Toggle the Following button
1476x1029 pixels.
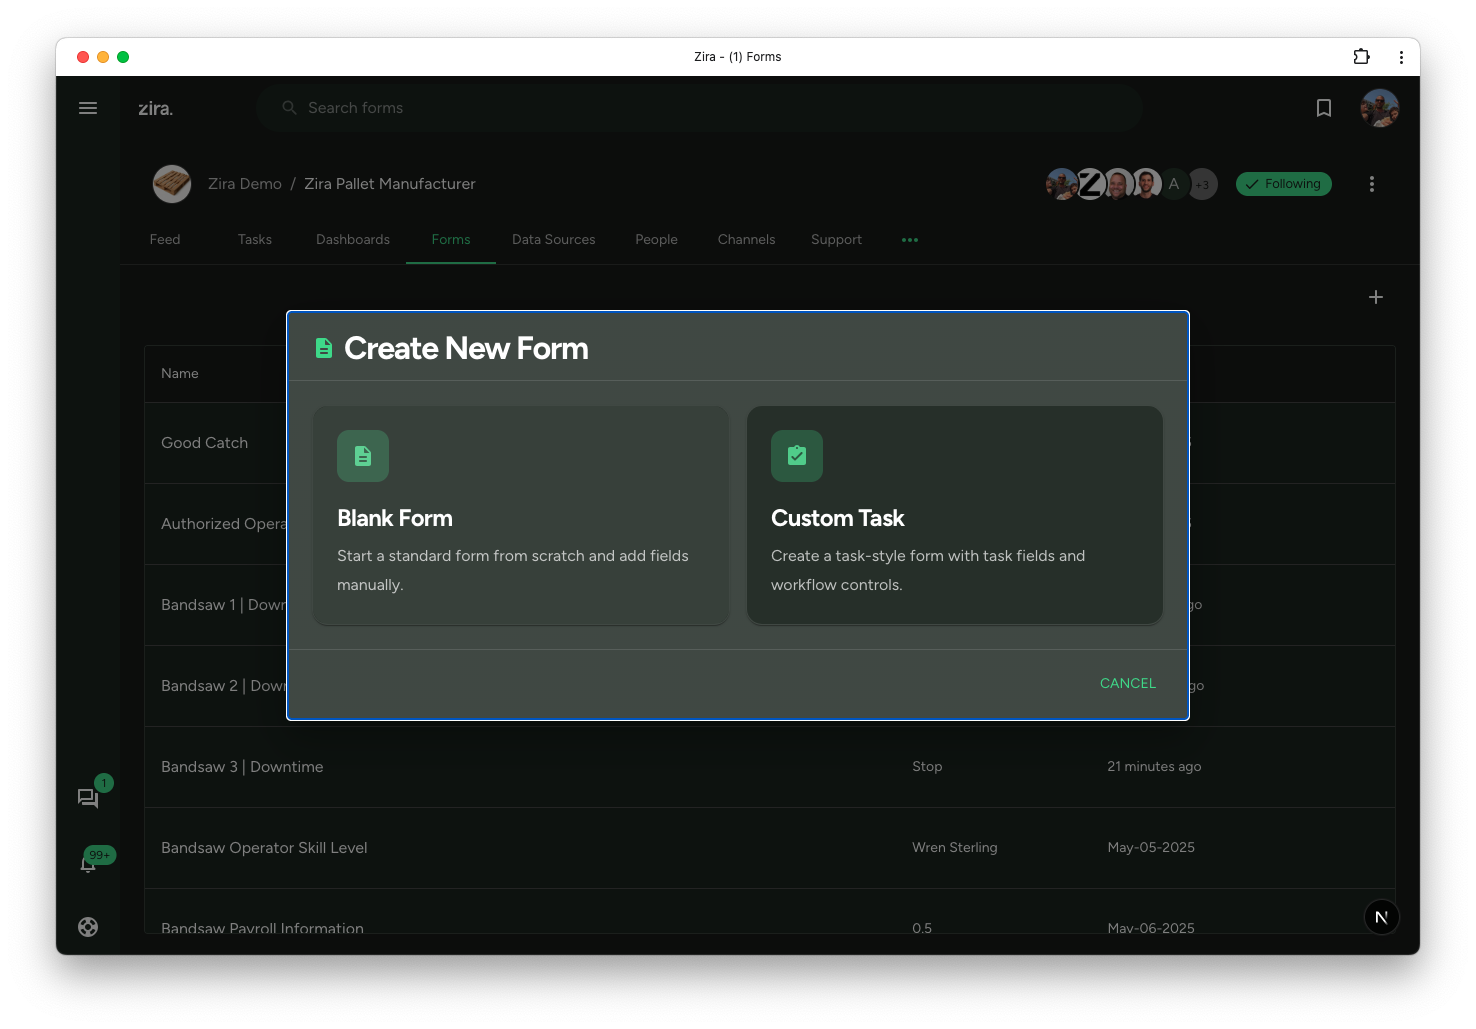1283,184
